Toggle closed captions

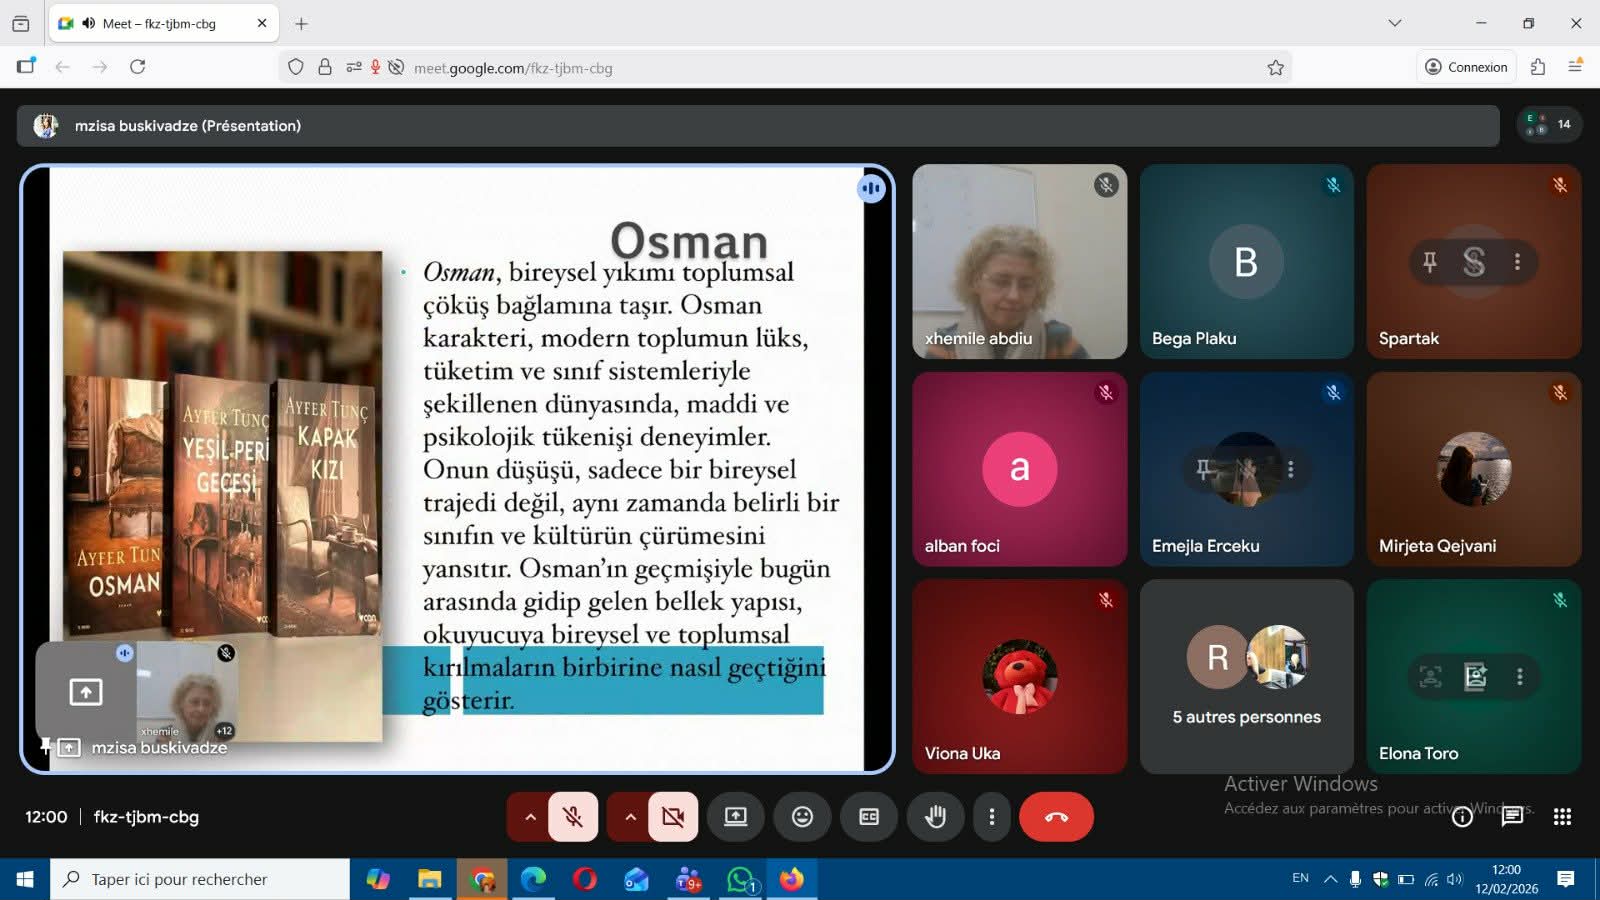tap(869, 817)
